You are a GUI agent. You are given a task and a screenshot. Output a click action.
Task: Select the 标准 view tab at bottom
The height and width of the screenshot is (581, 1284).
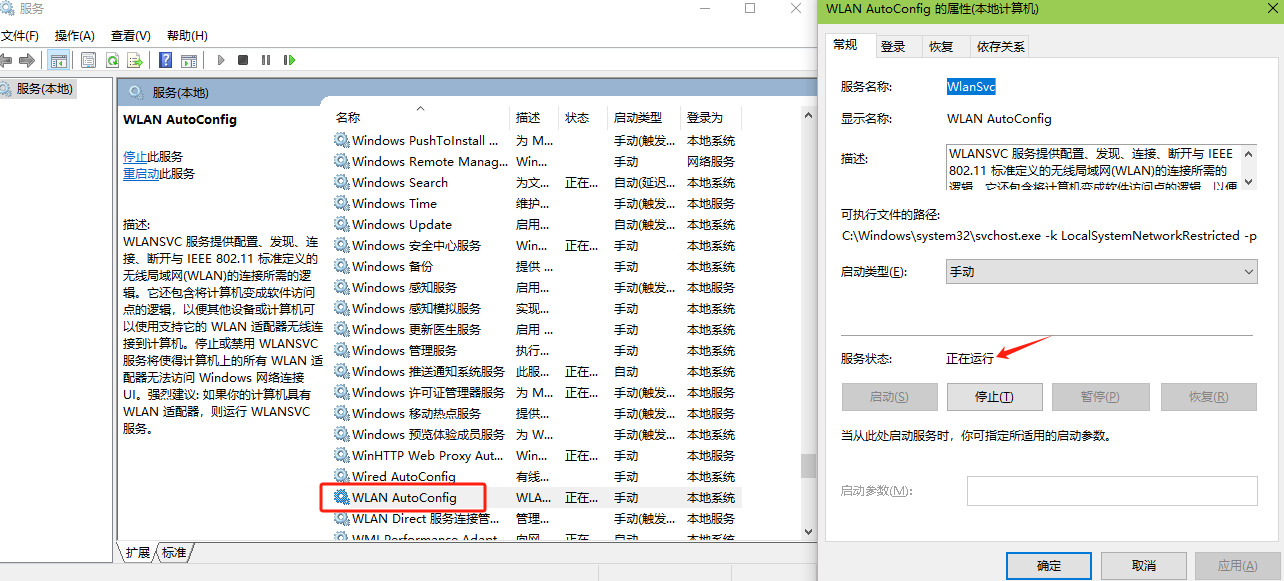174,552
